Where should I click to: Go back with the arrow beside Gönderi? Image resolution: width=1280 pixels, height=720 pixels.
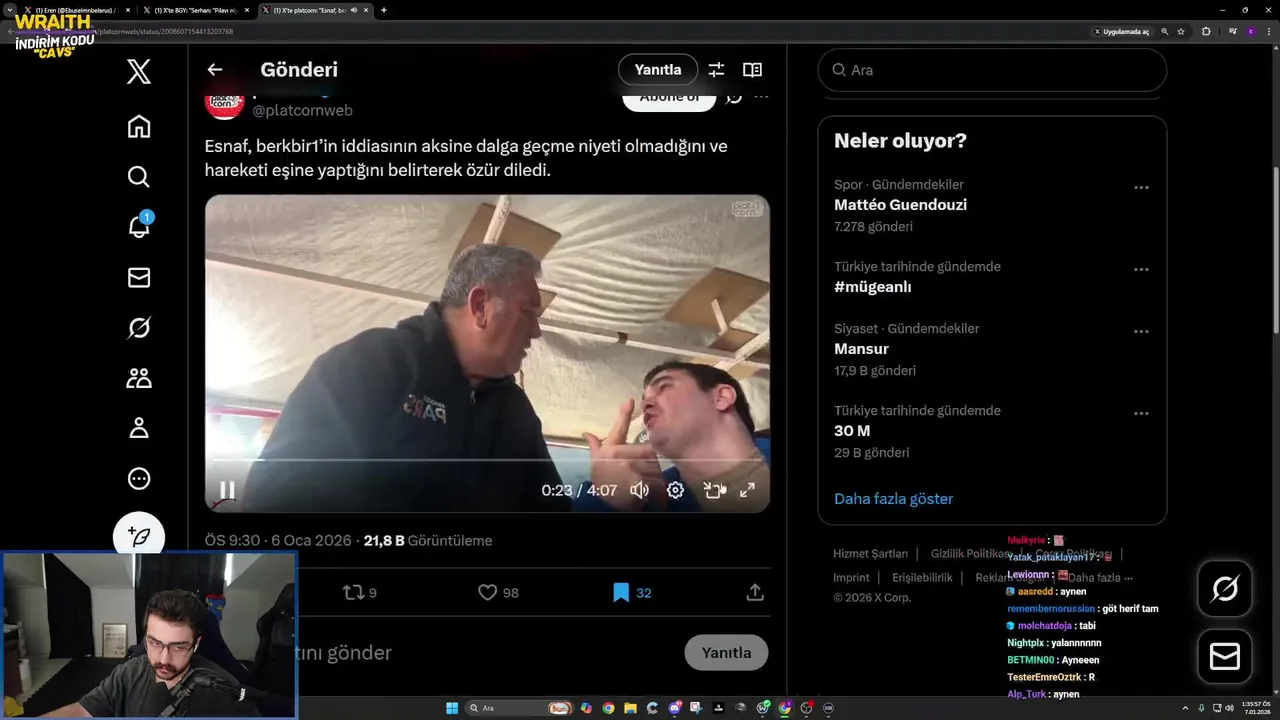tap(215, 70)
